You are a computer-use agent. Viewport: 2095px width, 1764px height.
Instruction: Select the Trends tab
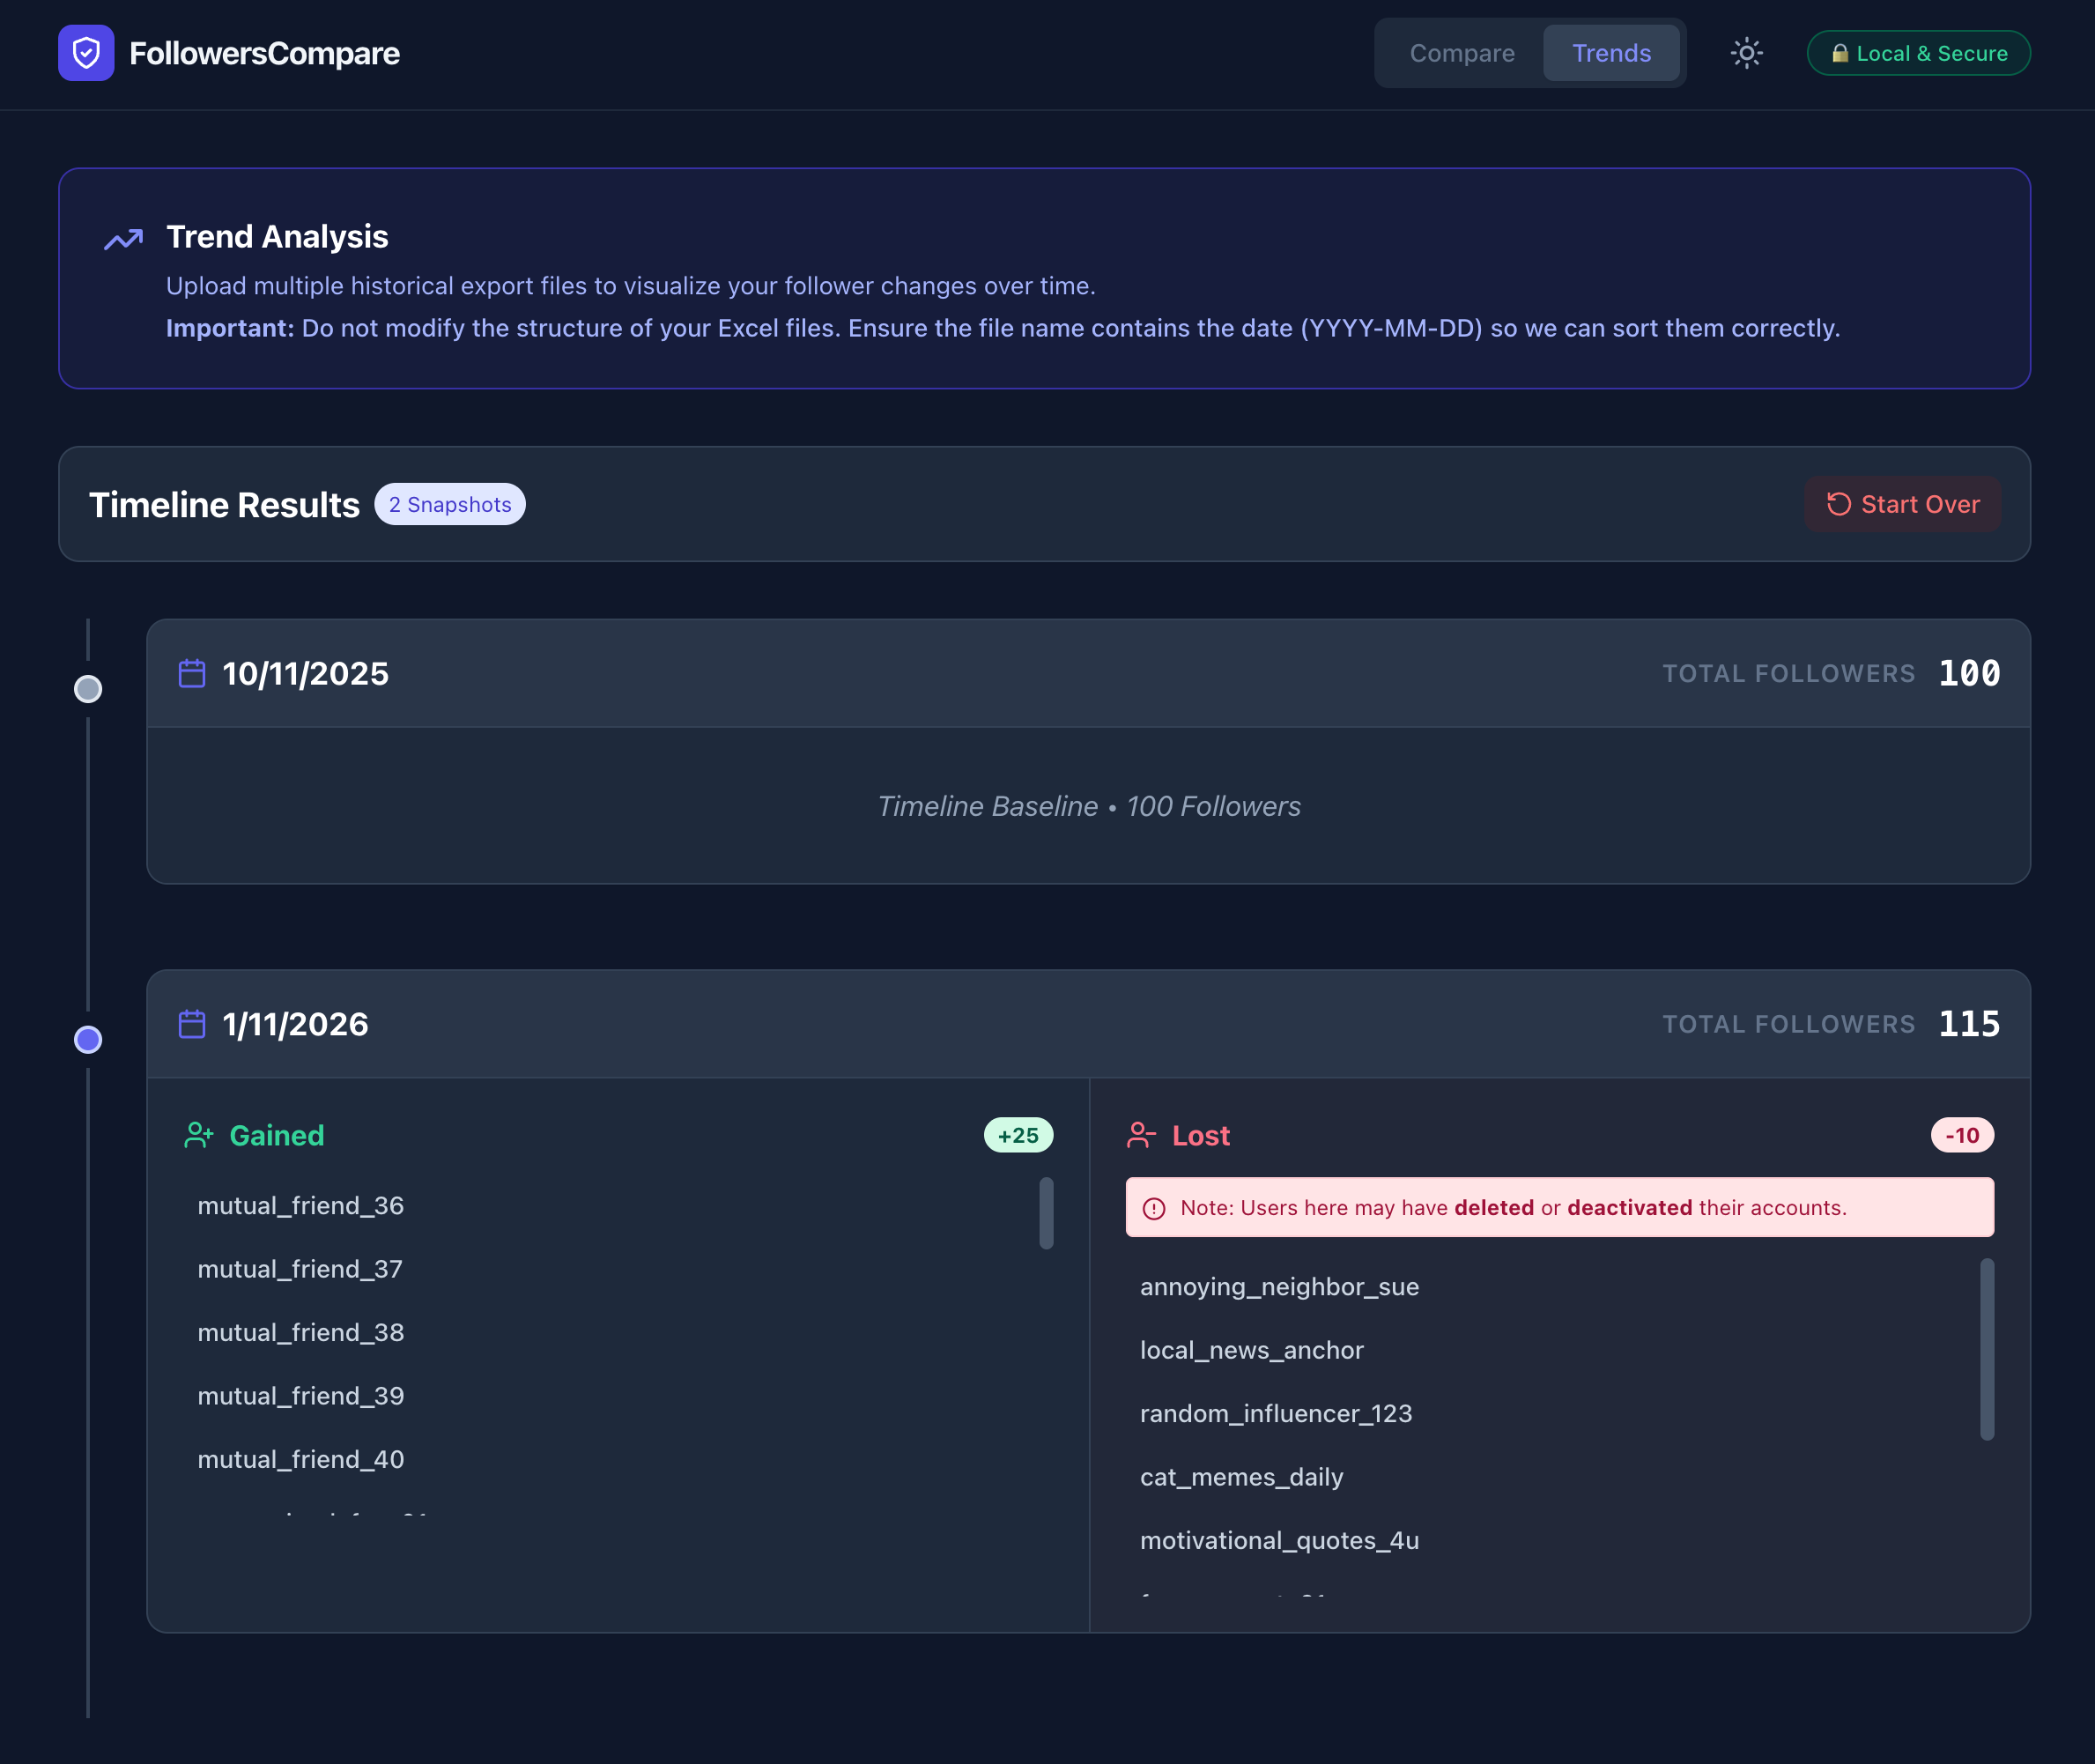tap(1611, 53)
